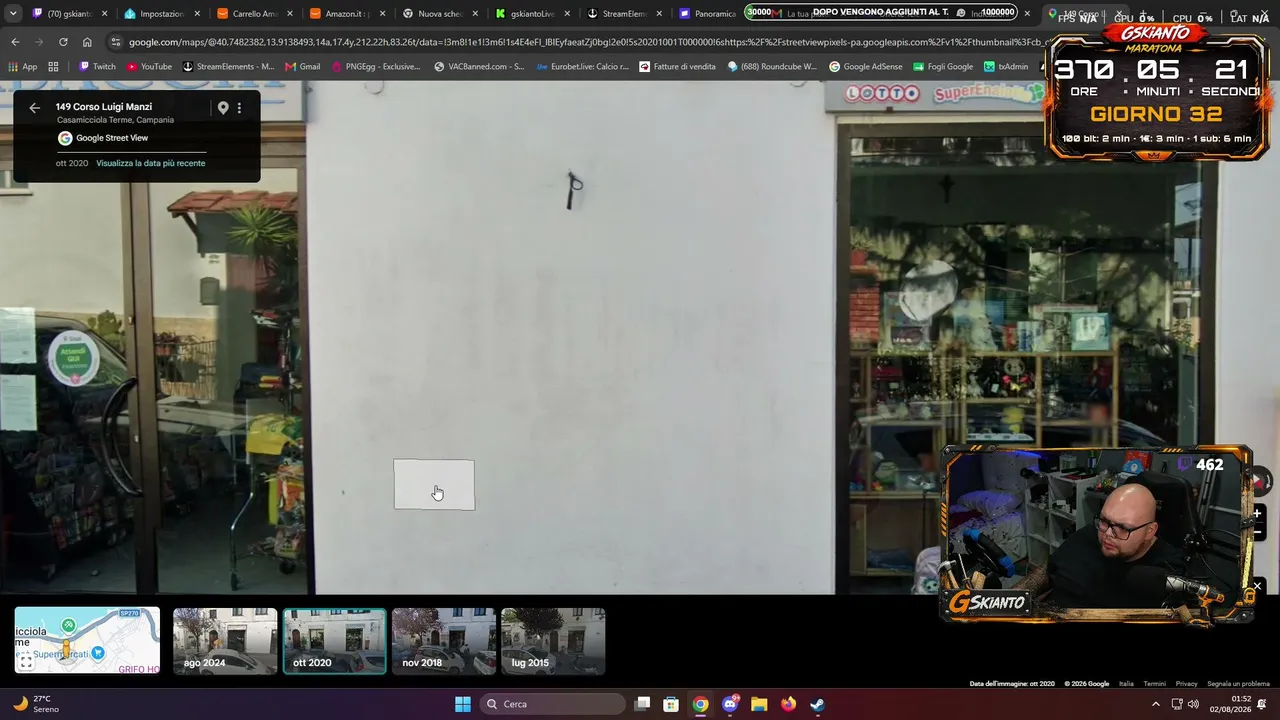Switch to the StreamElements tab
The image size is (1280, 720).
click(x=623, y=14)
